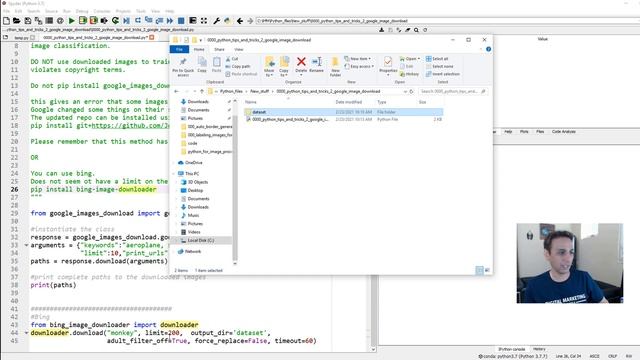Open the New item dropdown

(358, 59)
